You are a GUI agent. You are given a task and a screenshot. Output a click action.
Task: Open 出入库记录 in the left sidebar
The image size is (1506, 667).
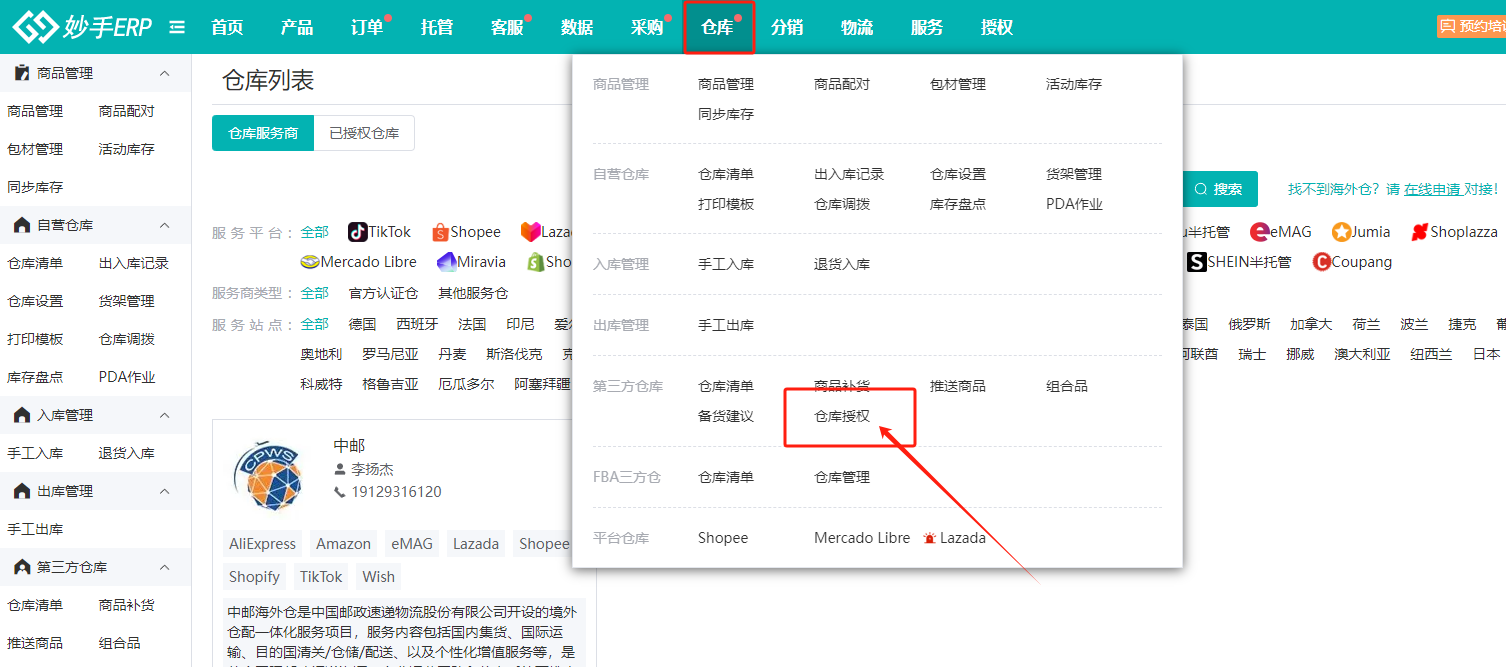(134, 263)
